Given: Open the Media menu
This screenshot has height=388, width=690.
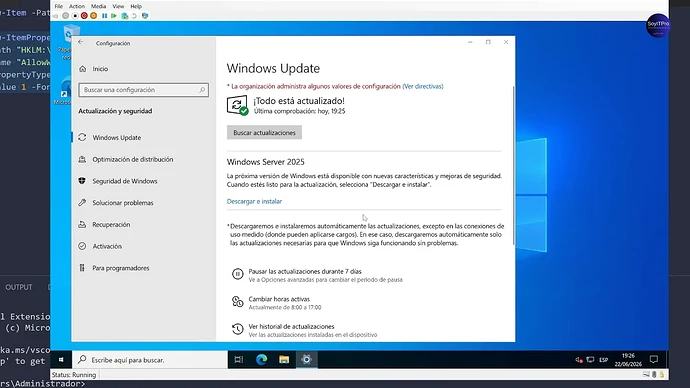Looking at the screenshot, I should [x=98, y=6].
